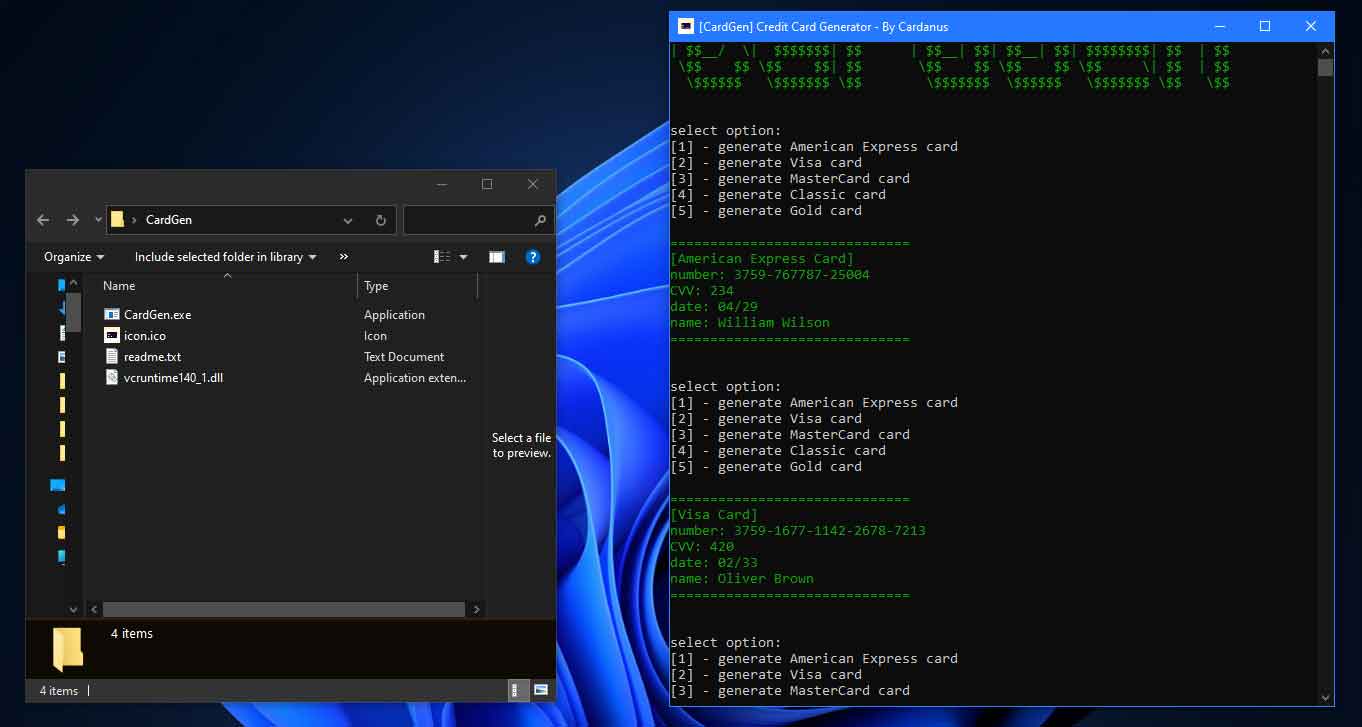
Task: Open File Explorer help via question mark
Action: 532,257
